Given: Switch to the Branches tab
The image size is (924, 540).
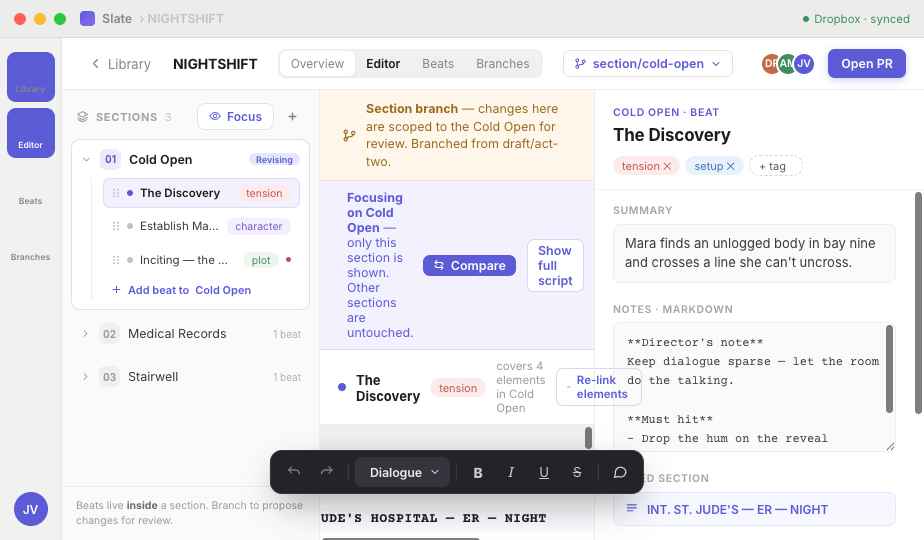Looking at the screenshot, I should pyautogui.click(x=503, y=64).
